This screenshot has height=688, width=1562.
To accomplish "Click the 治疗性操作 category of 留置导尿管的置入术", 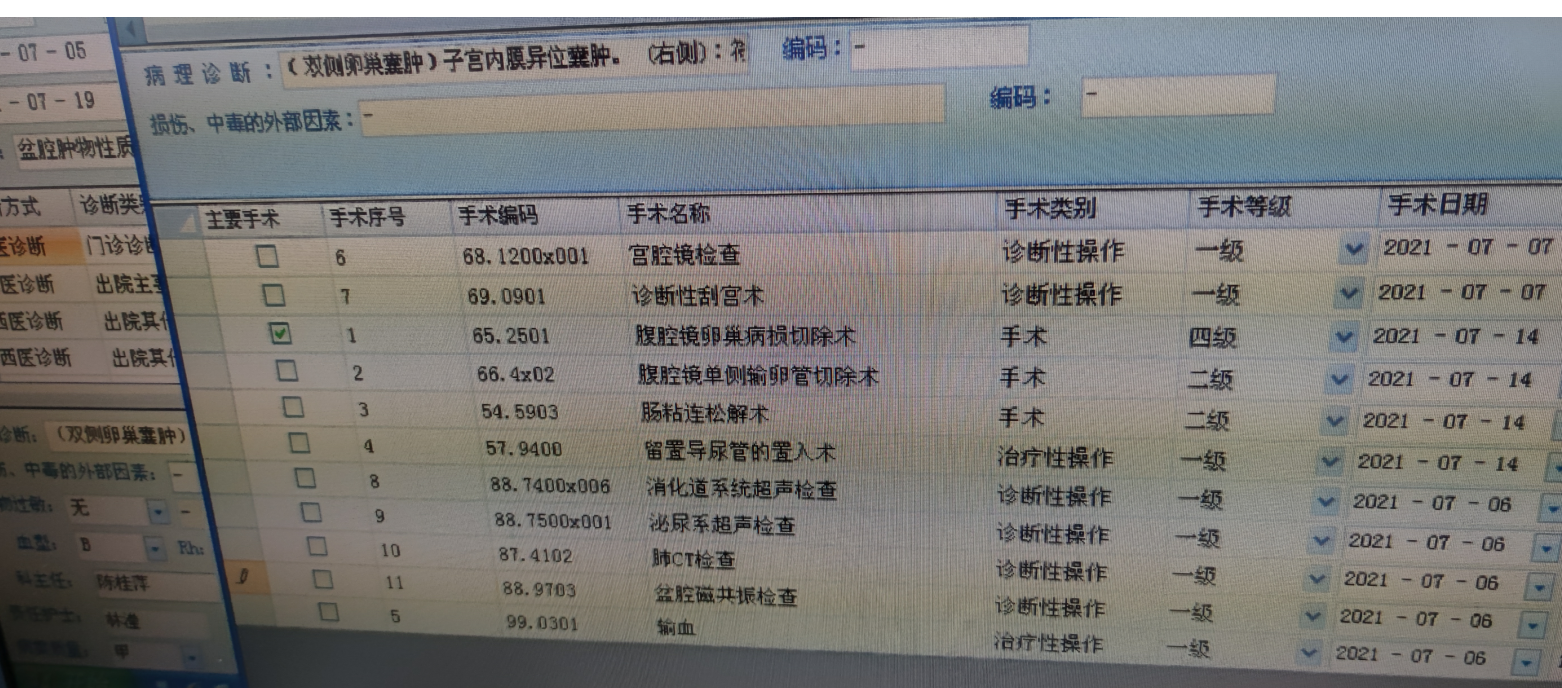I will point(1054,459).
